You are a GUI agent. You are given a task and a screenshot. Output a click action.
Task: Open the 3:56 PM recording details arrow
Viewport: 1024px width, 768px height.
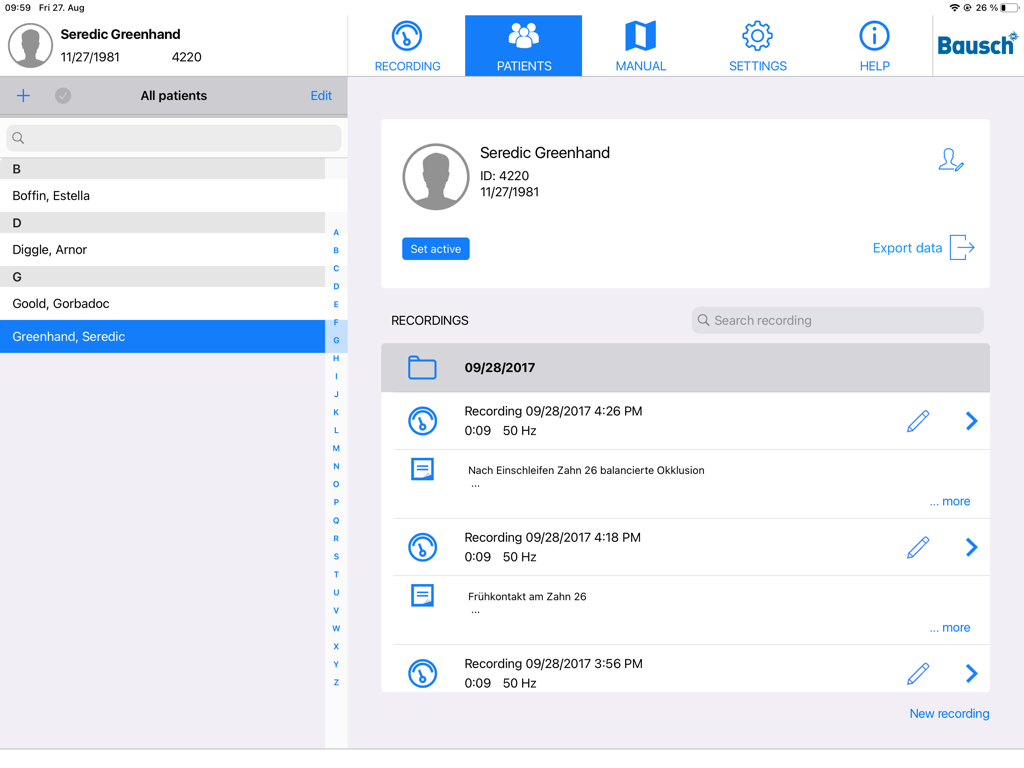click(970, 673)
